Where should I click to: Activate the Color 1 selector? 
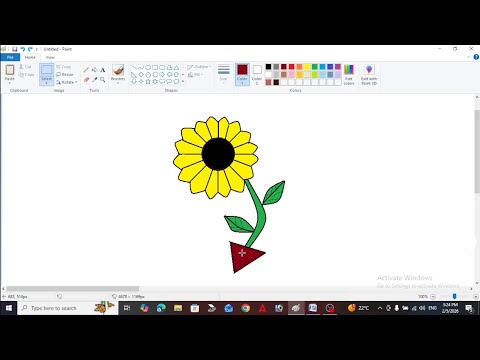242,74
